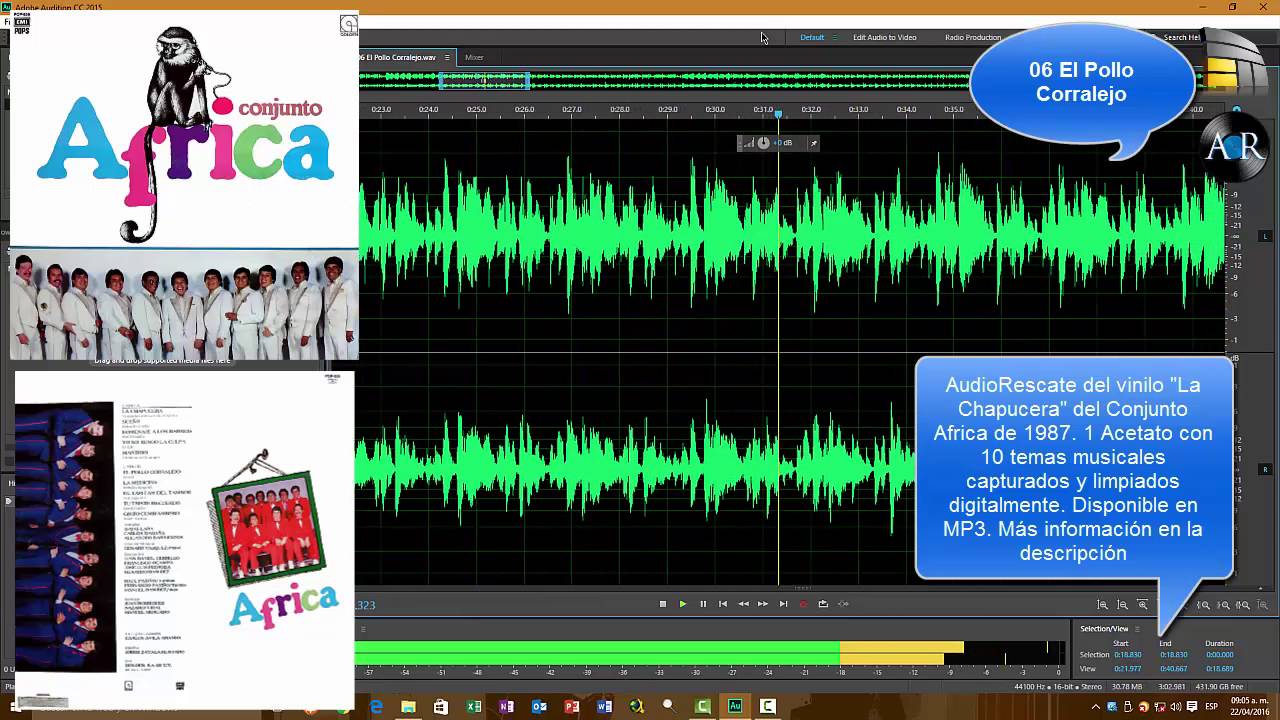Zoom in time icon in the zoom panel
1280x720 pixels.
[1142, 605]
